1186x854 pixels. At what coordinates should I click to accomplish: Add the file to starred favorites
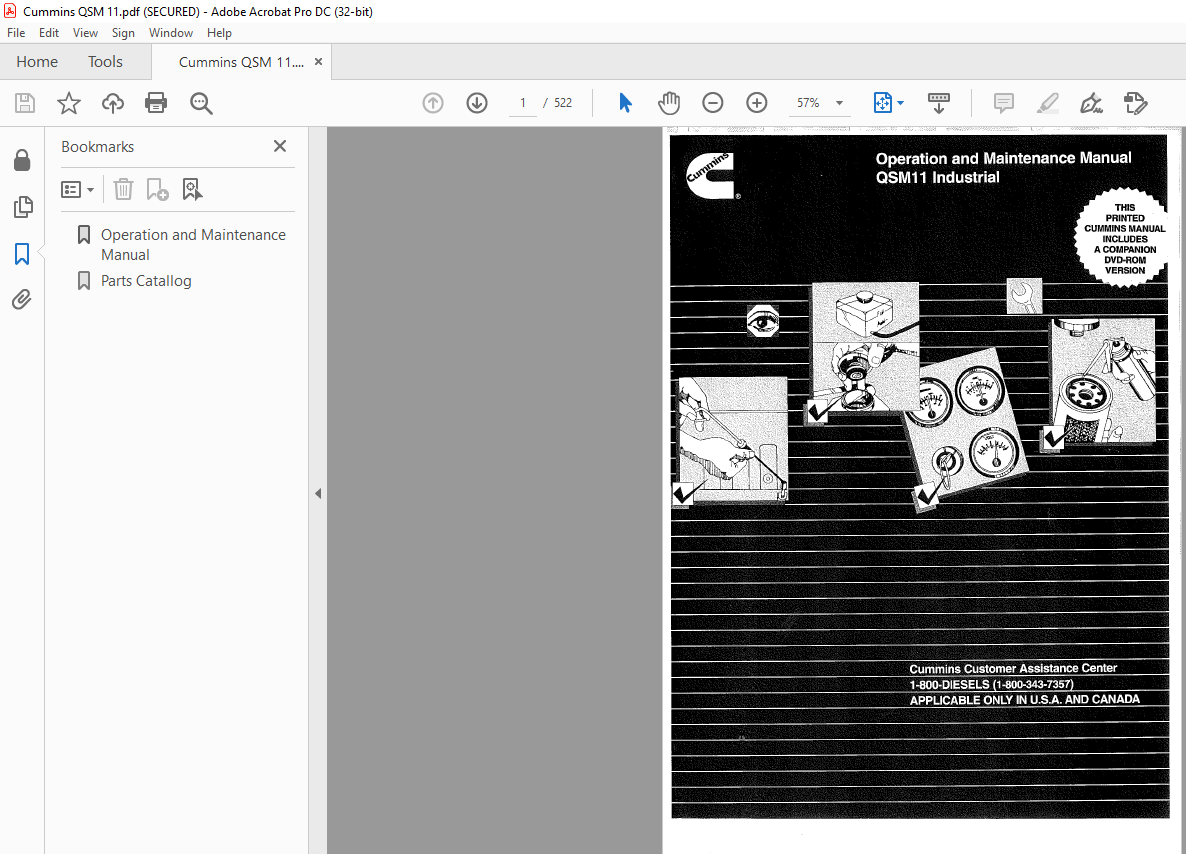69,103
